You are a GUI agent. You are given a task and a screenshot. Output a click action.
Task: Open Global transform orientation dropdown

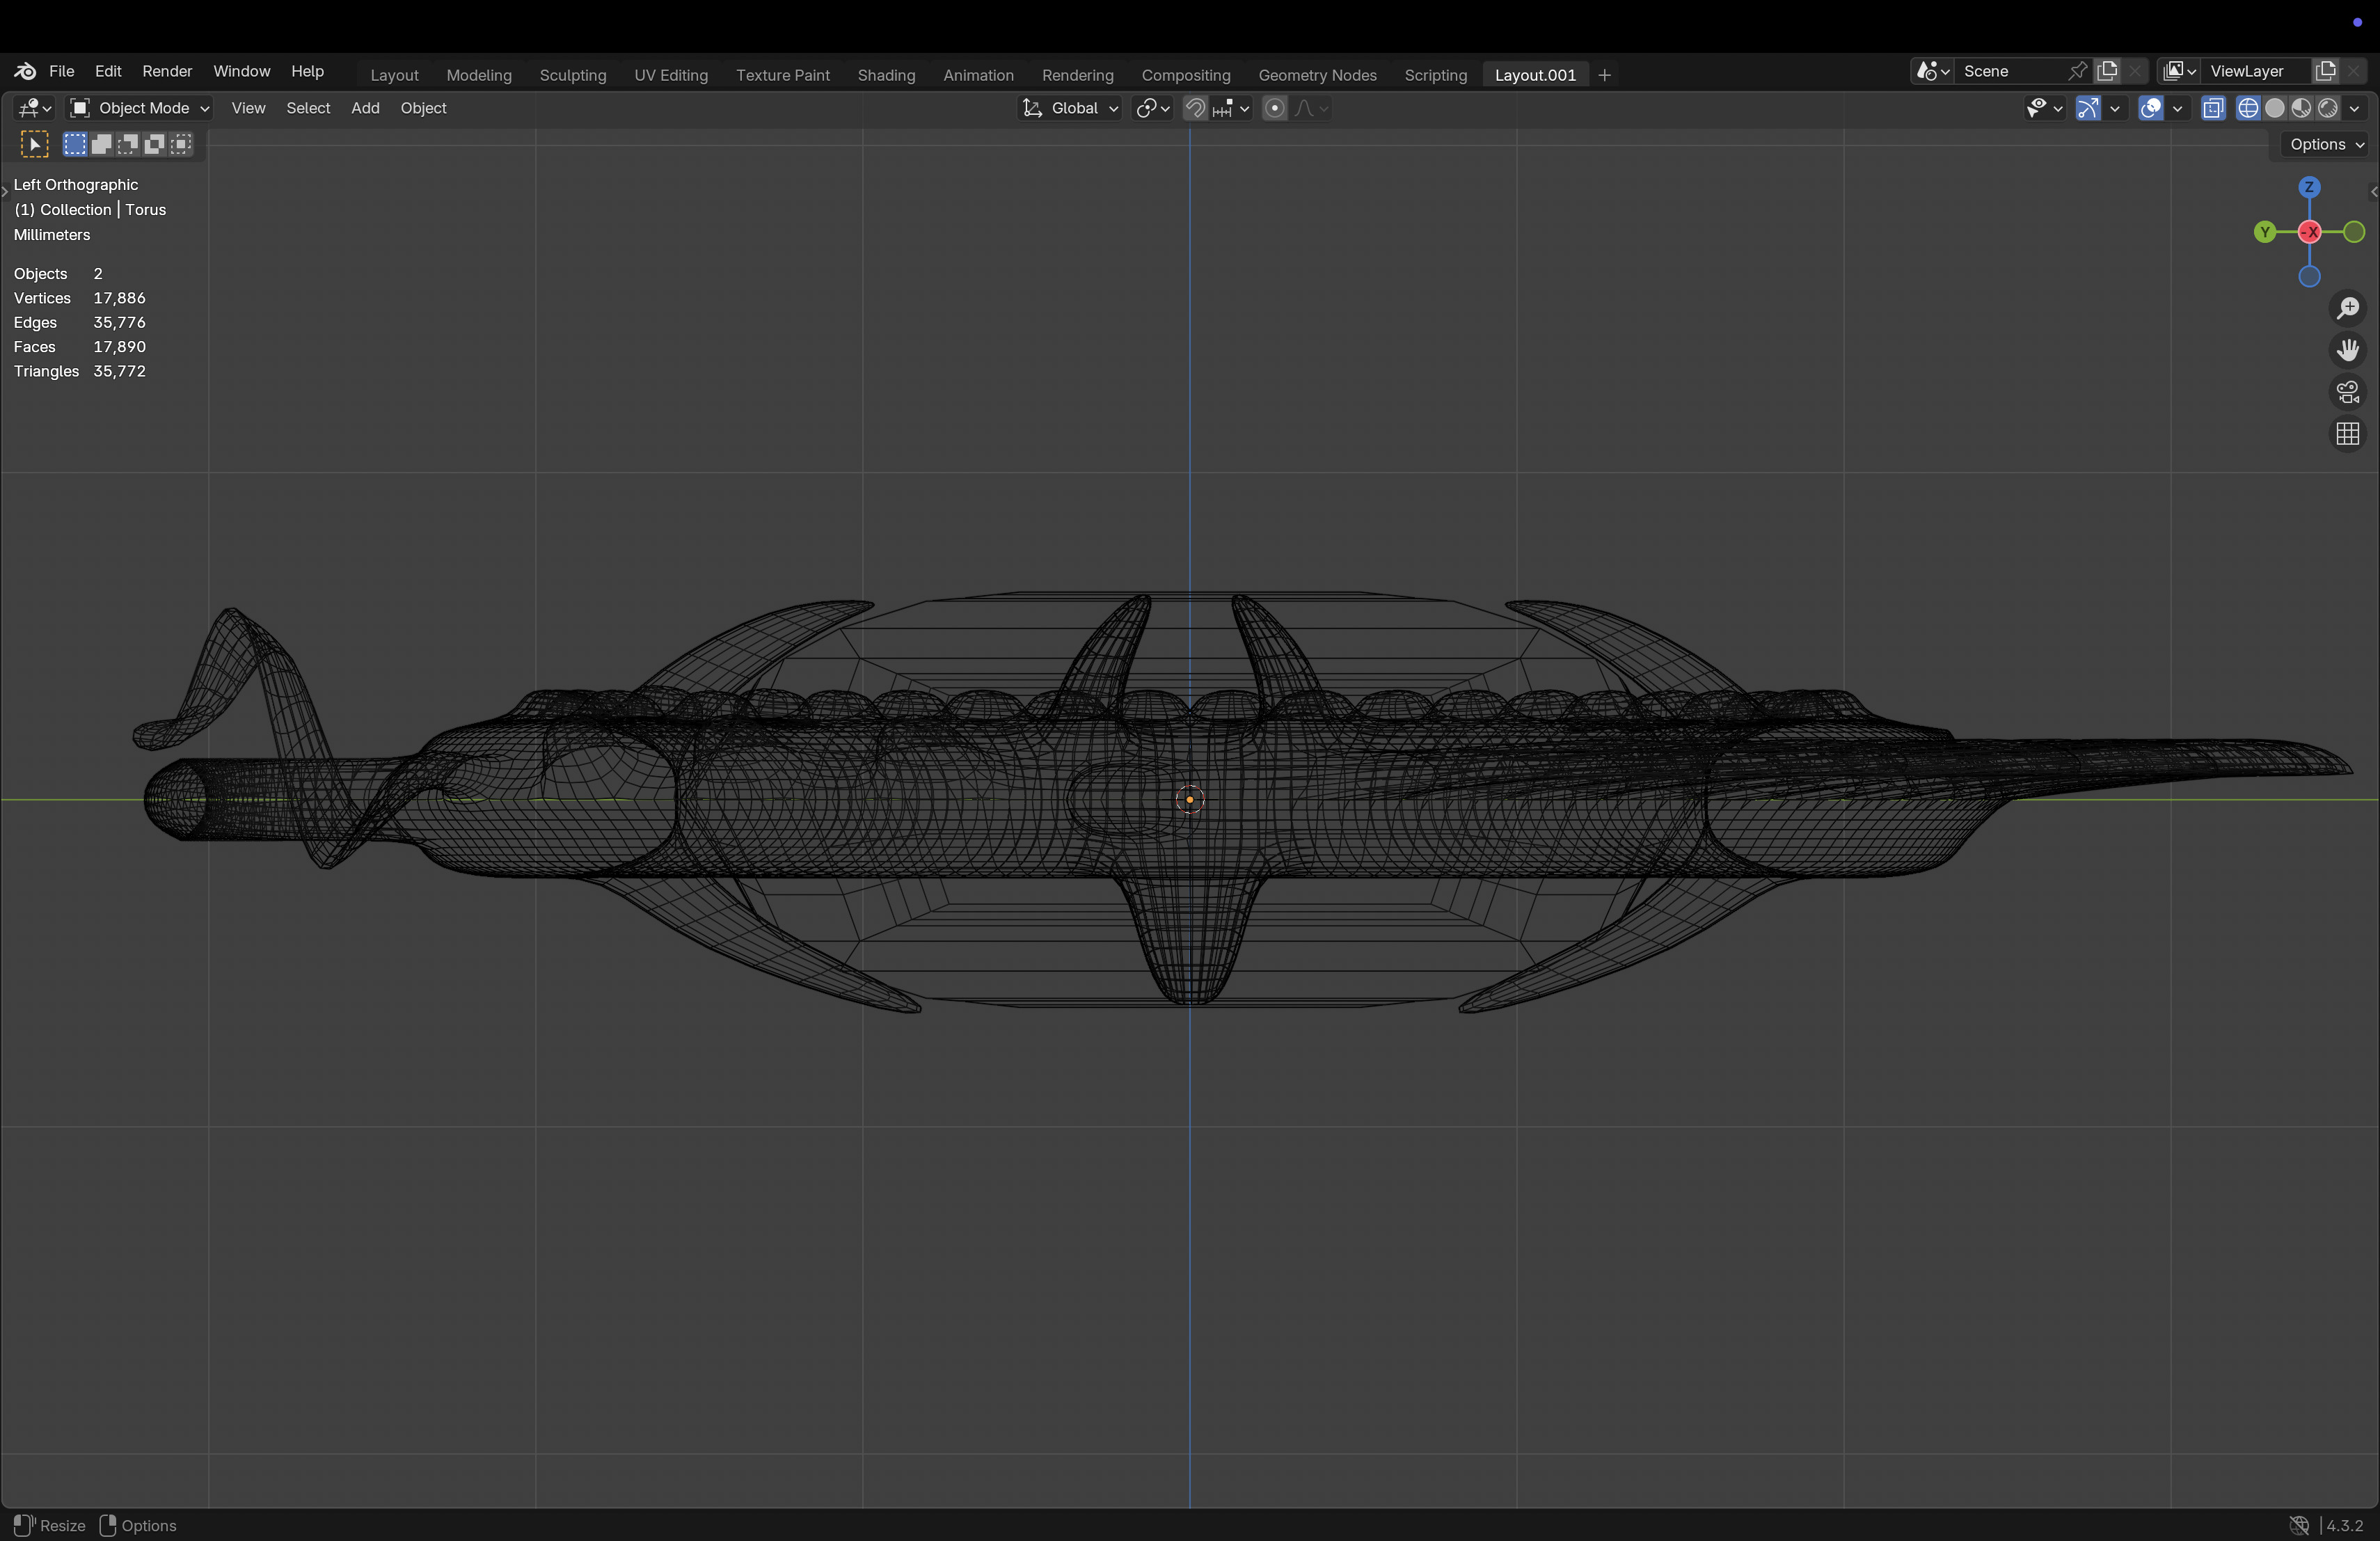click(x=1070, y=108)
